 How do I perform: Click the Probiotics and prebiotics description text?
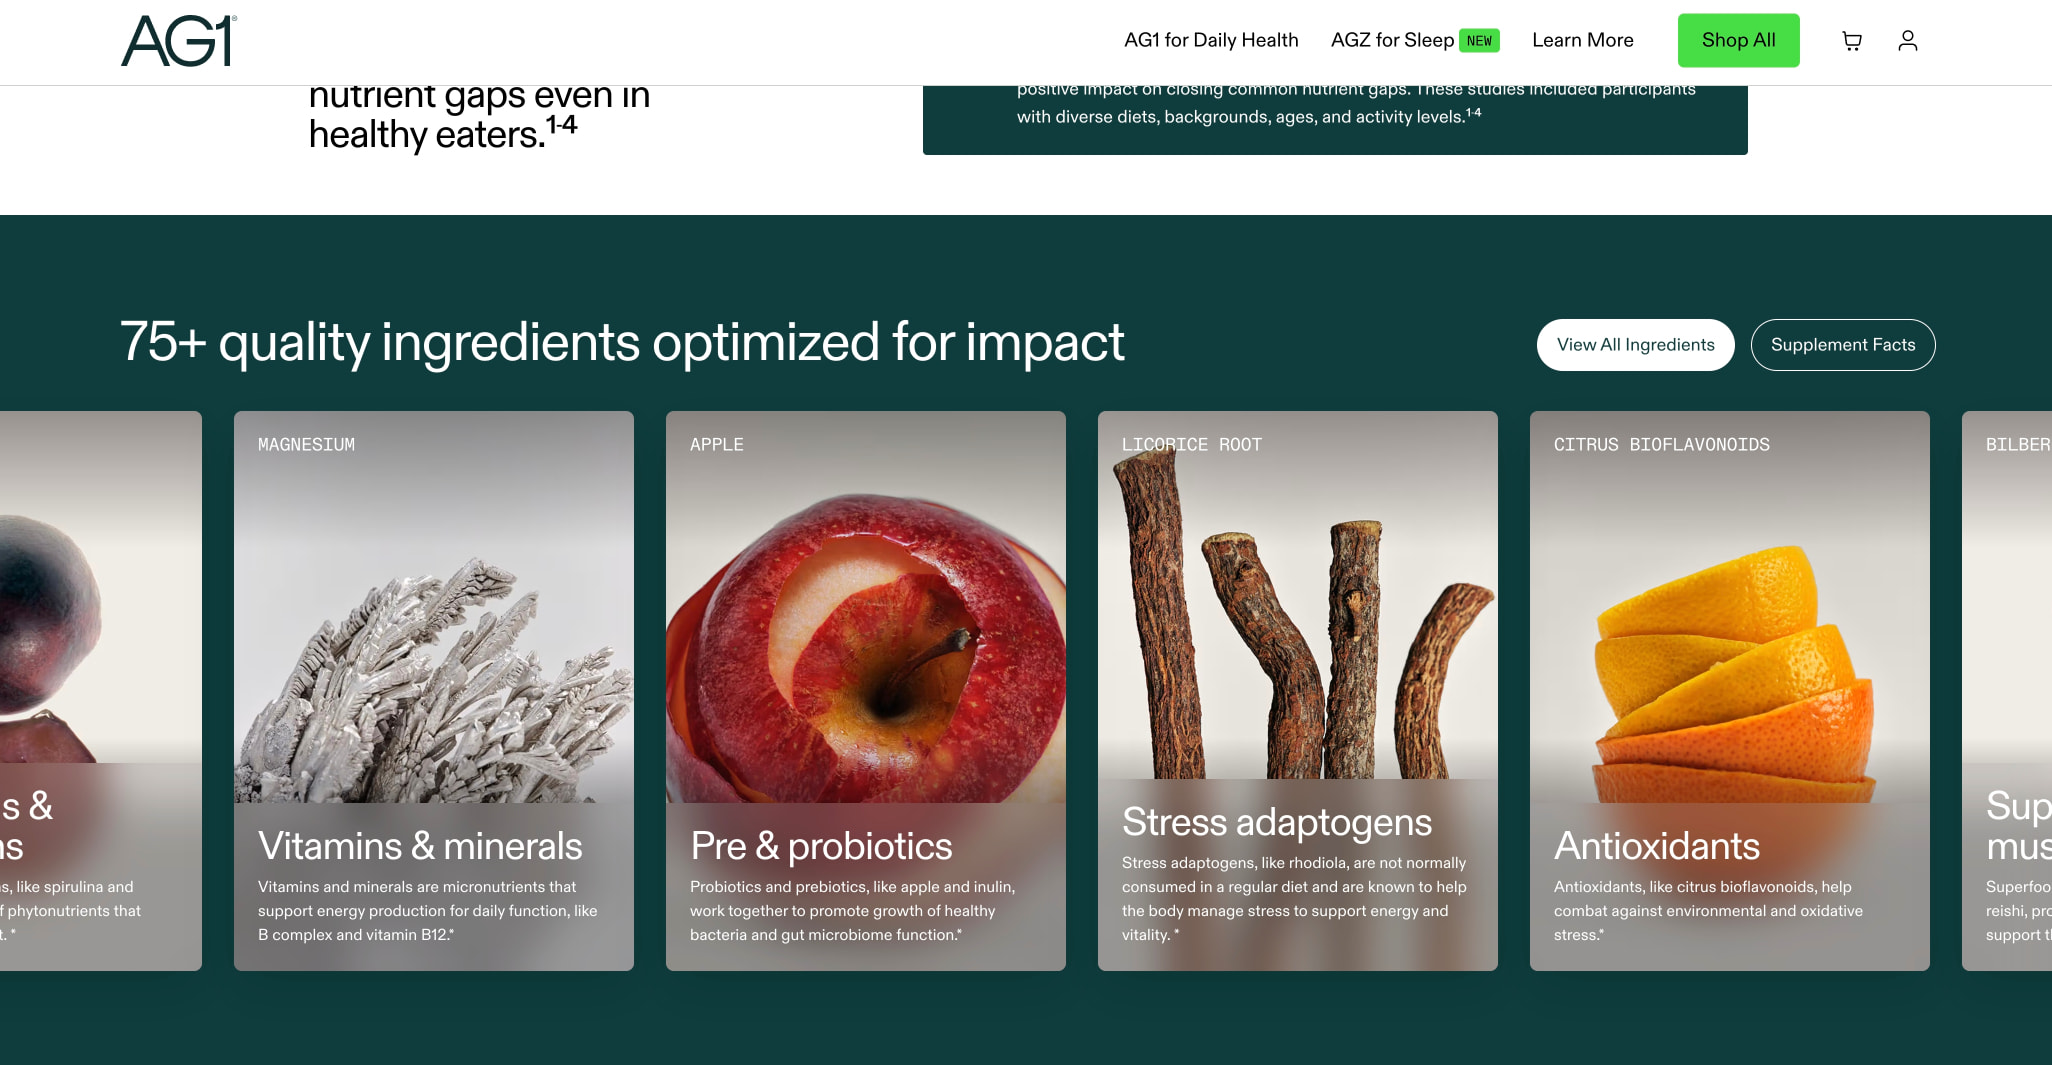tap(853, 911)
